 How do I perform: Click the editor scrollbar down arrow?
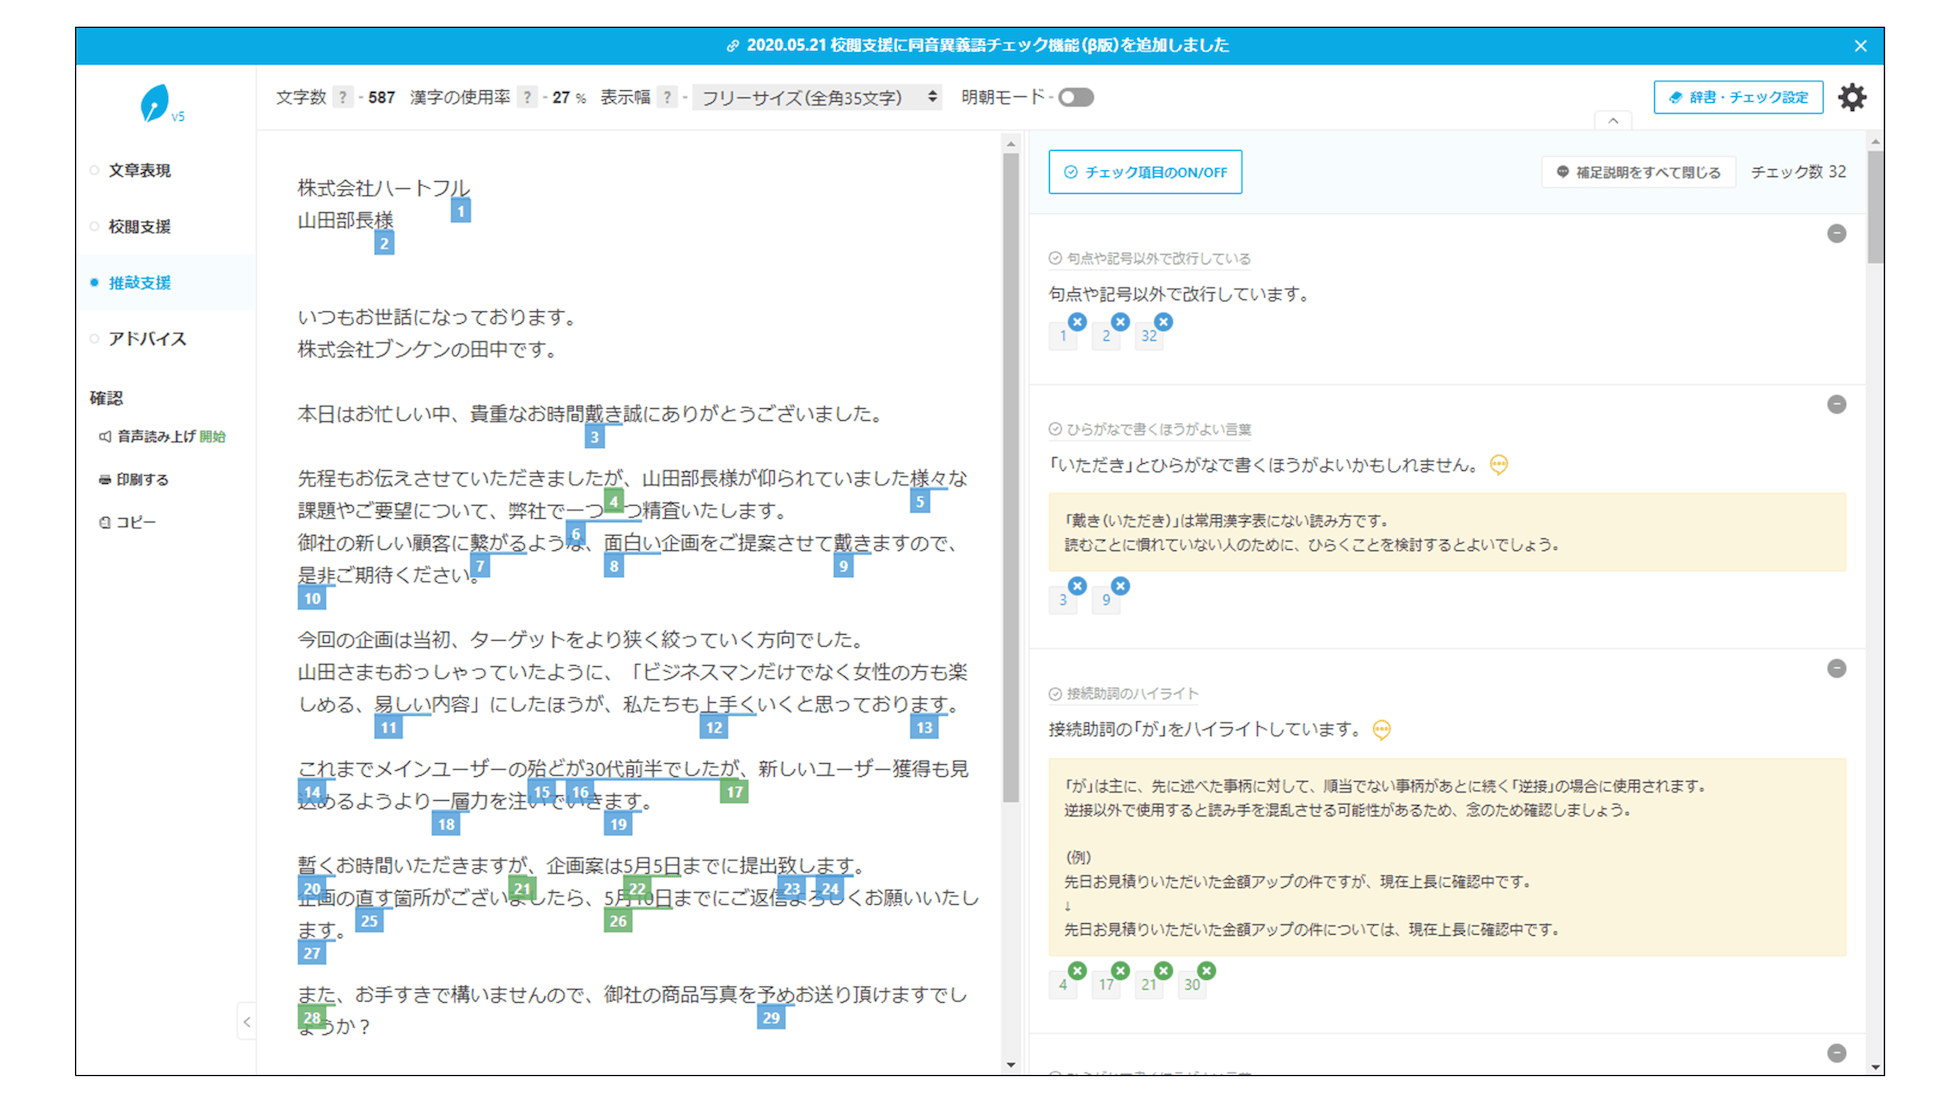1011,1065
